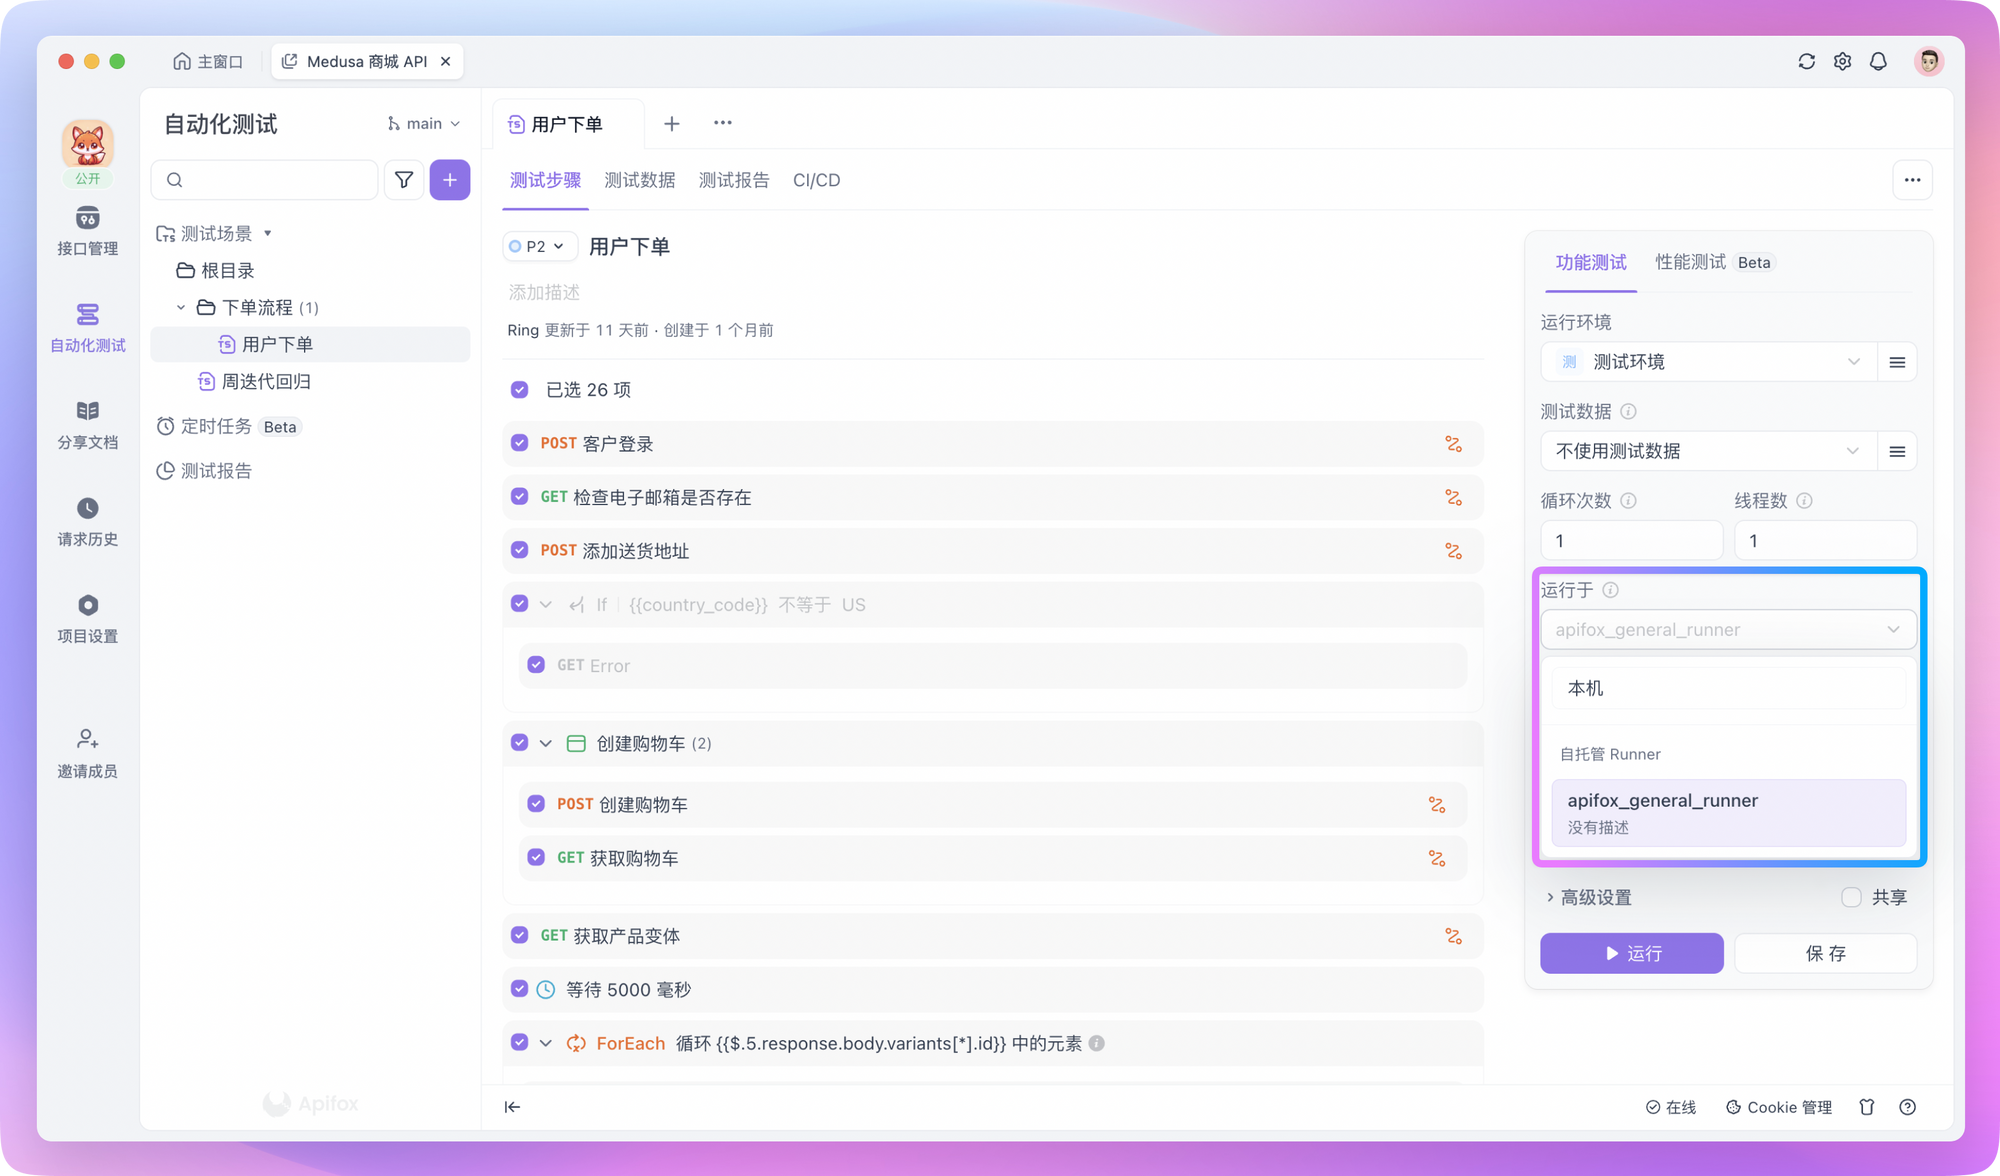This screenshot has height=1176, width=2000.
Task: Open the help question mark icon
Action: [x=1908, y=1107]
